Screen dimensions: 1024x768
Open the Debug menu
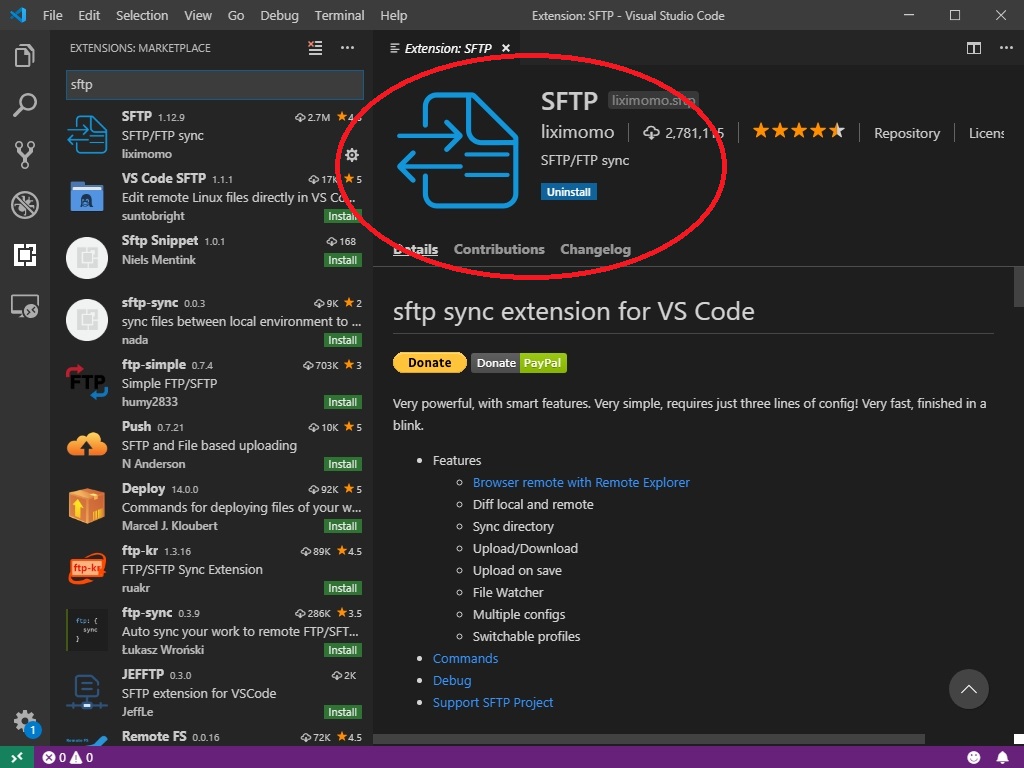click(279, 15)
